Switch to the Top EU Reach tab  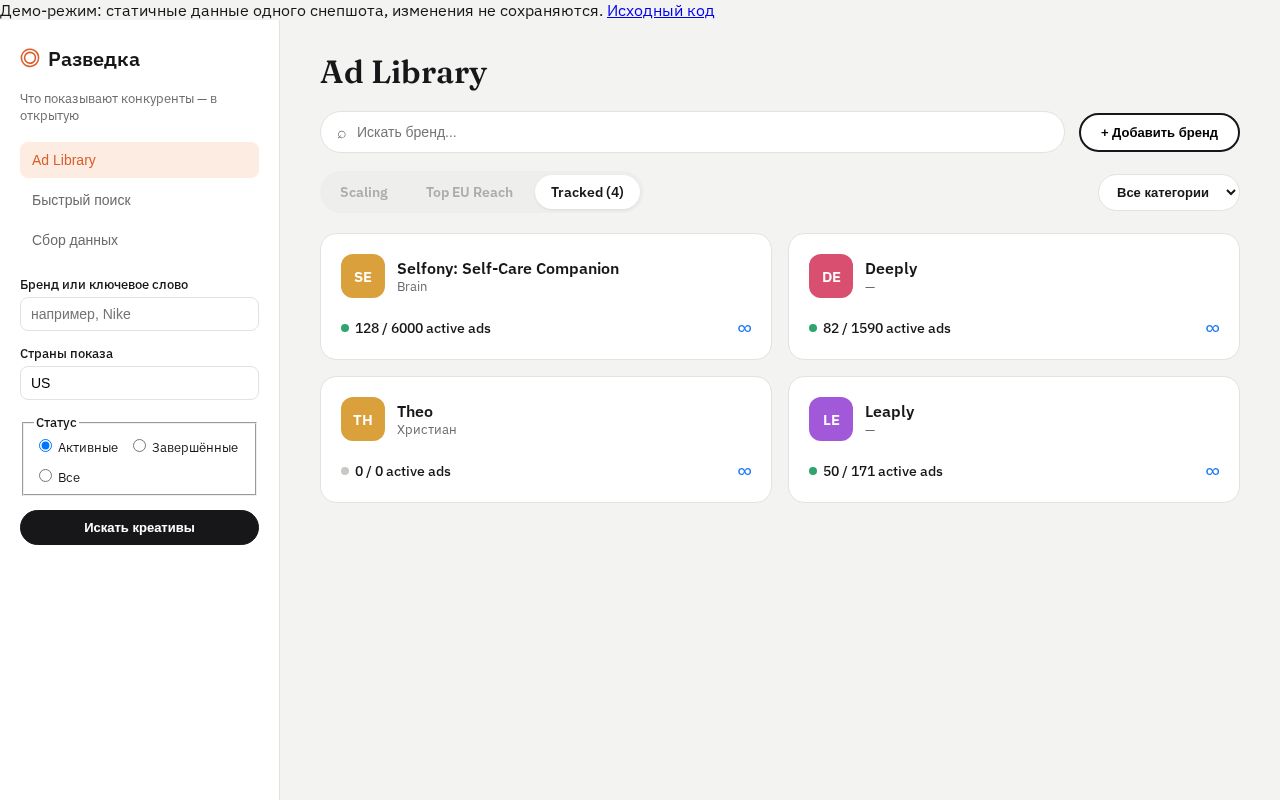(x=469, y=192)
